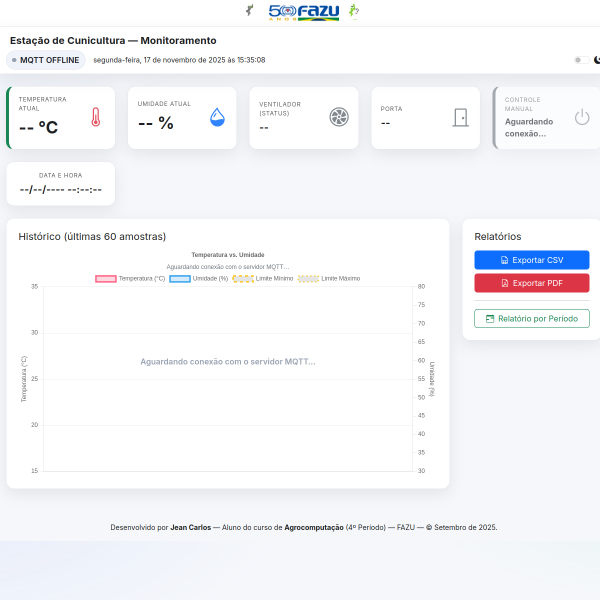600x600 pixels.
Task: Click the Umidade Atual card
Action: [x=182, y=118]
